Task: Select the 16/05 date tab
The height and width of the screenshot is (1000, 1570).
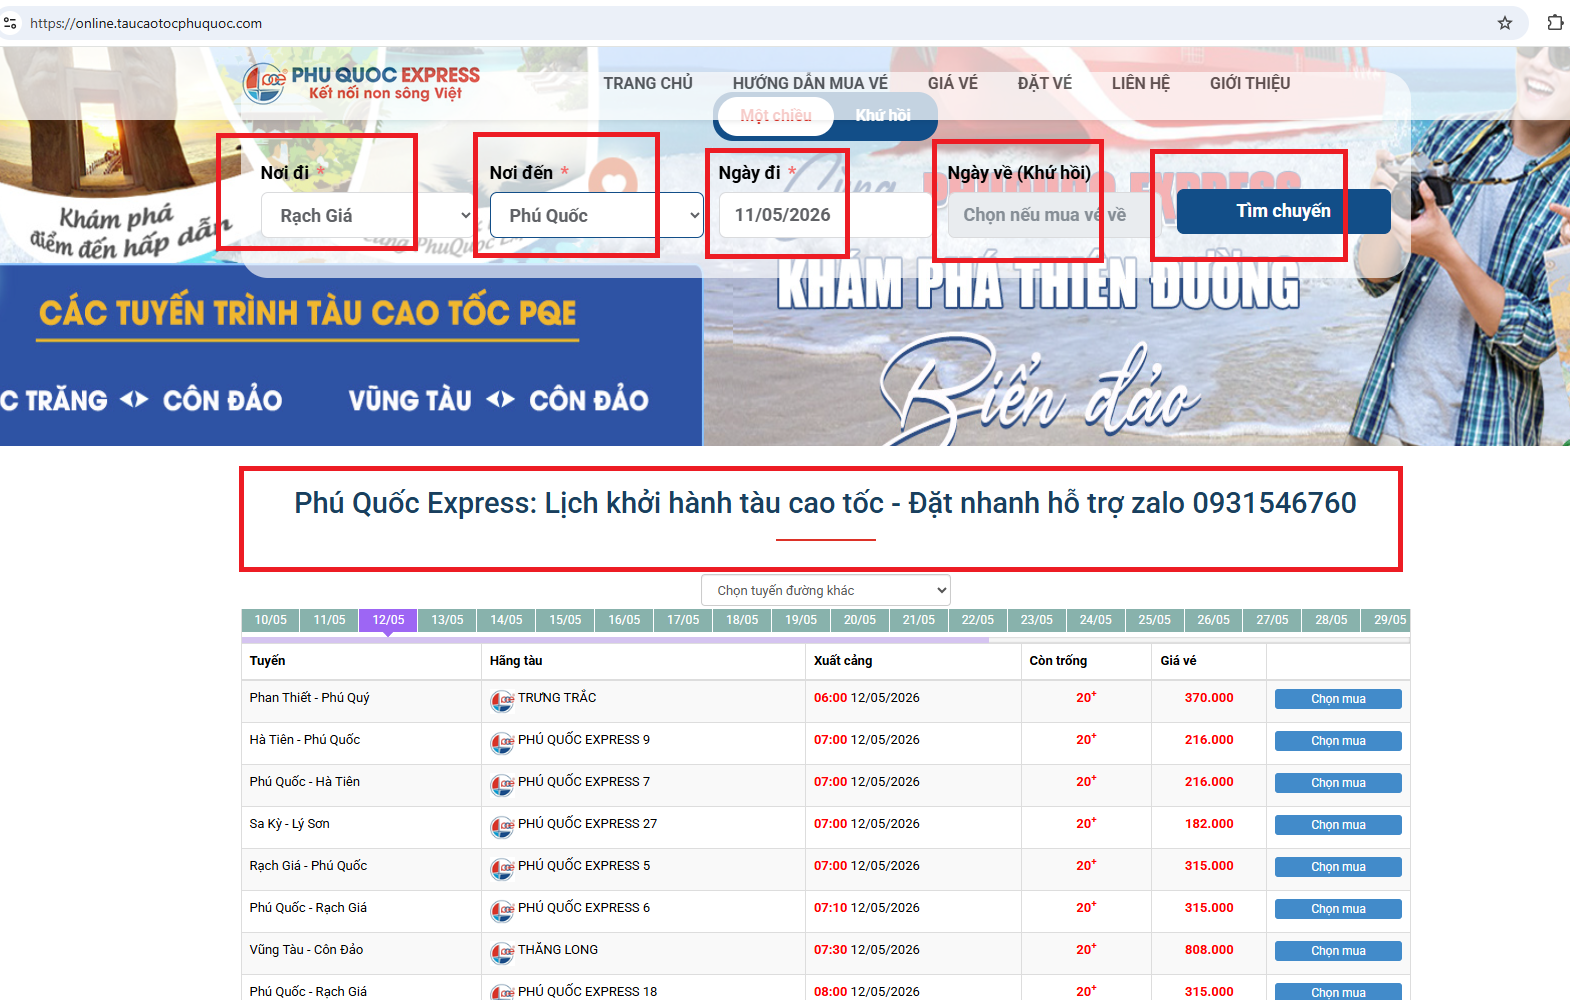Action: (x=624, y=620)
